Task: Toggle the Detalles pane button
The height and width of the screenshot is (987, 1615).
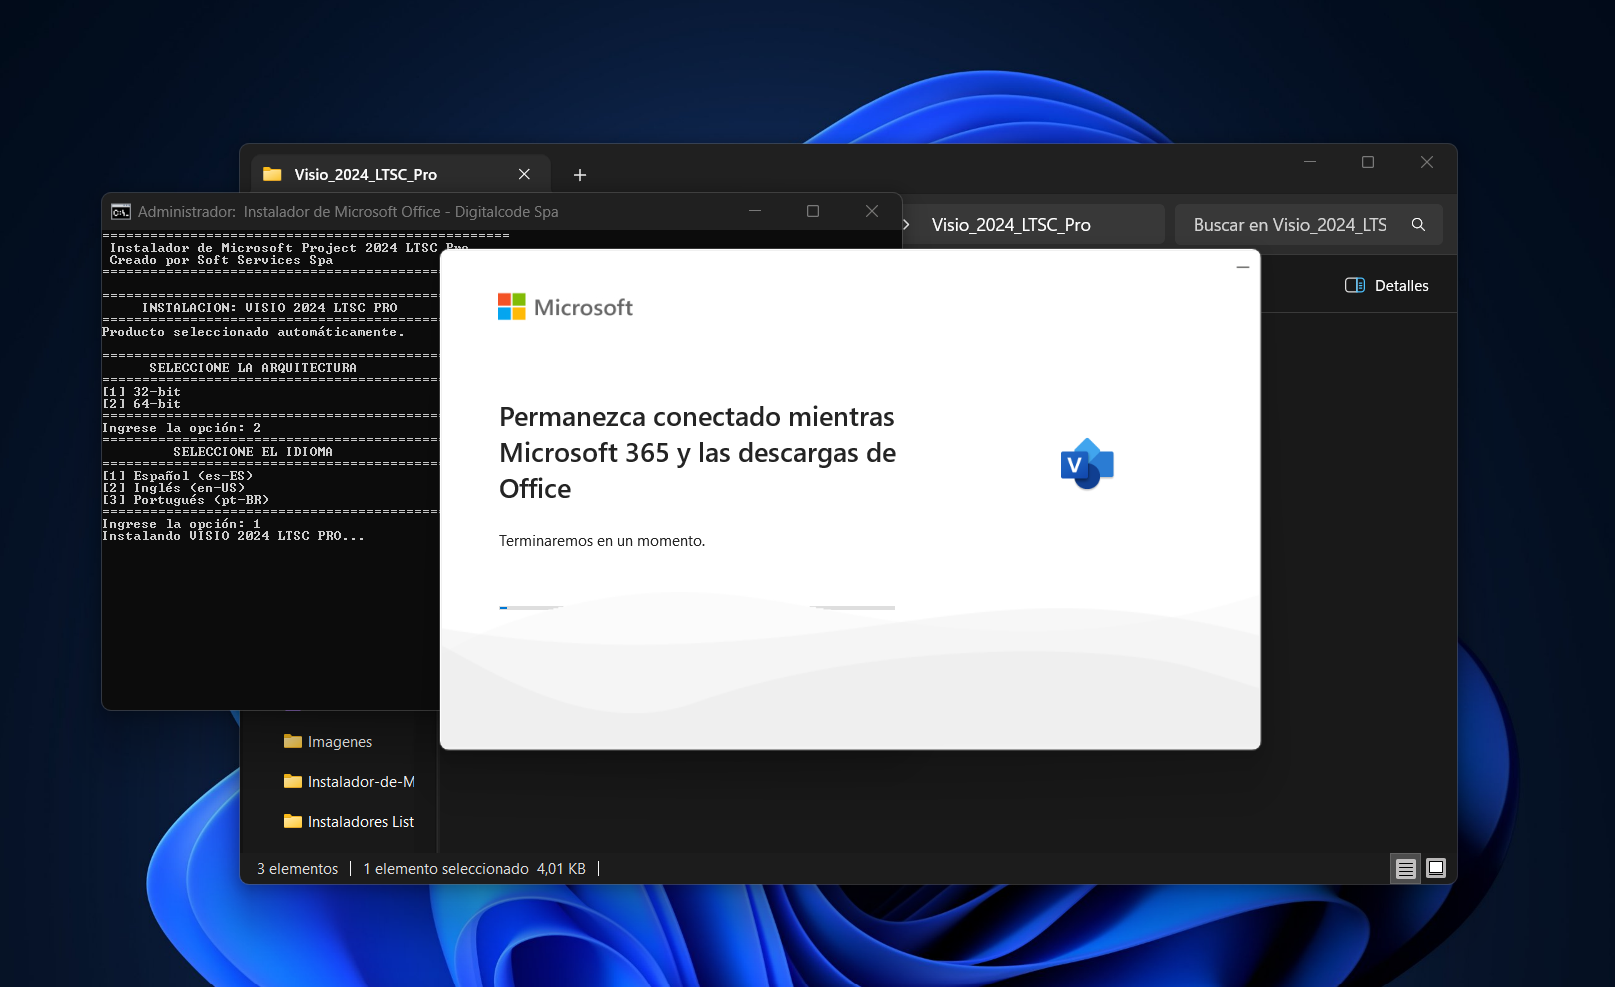Action: tap(1387, 286)
